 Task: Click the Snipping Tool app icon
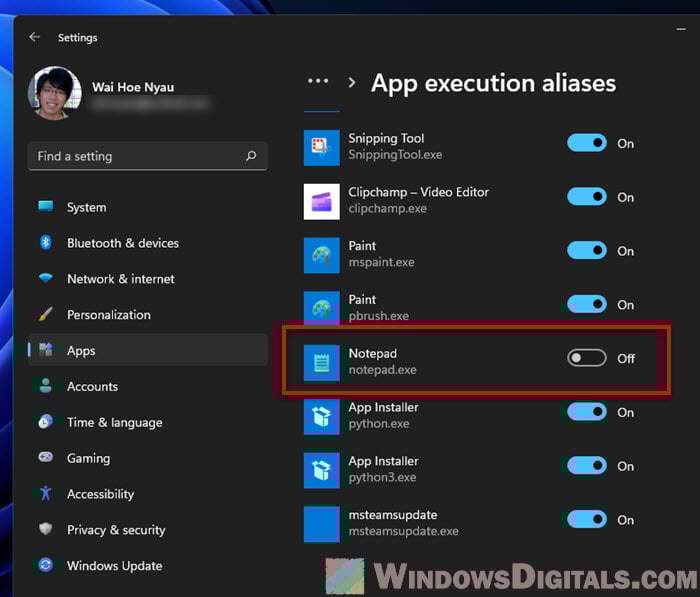(321, 147)
